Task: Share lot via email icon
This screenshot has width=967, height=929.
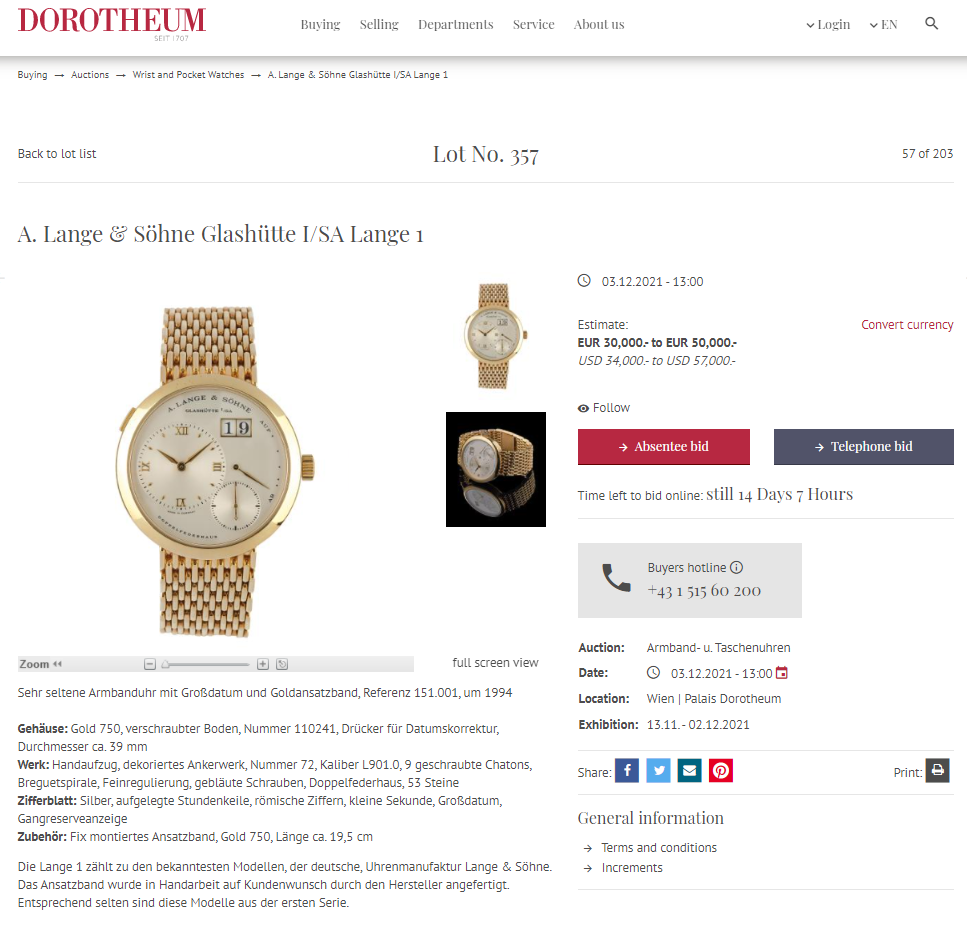Action: pyautogui.click(x=689, y=770)
